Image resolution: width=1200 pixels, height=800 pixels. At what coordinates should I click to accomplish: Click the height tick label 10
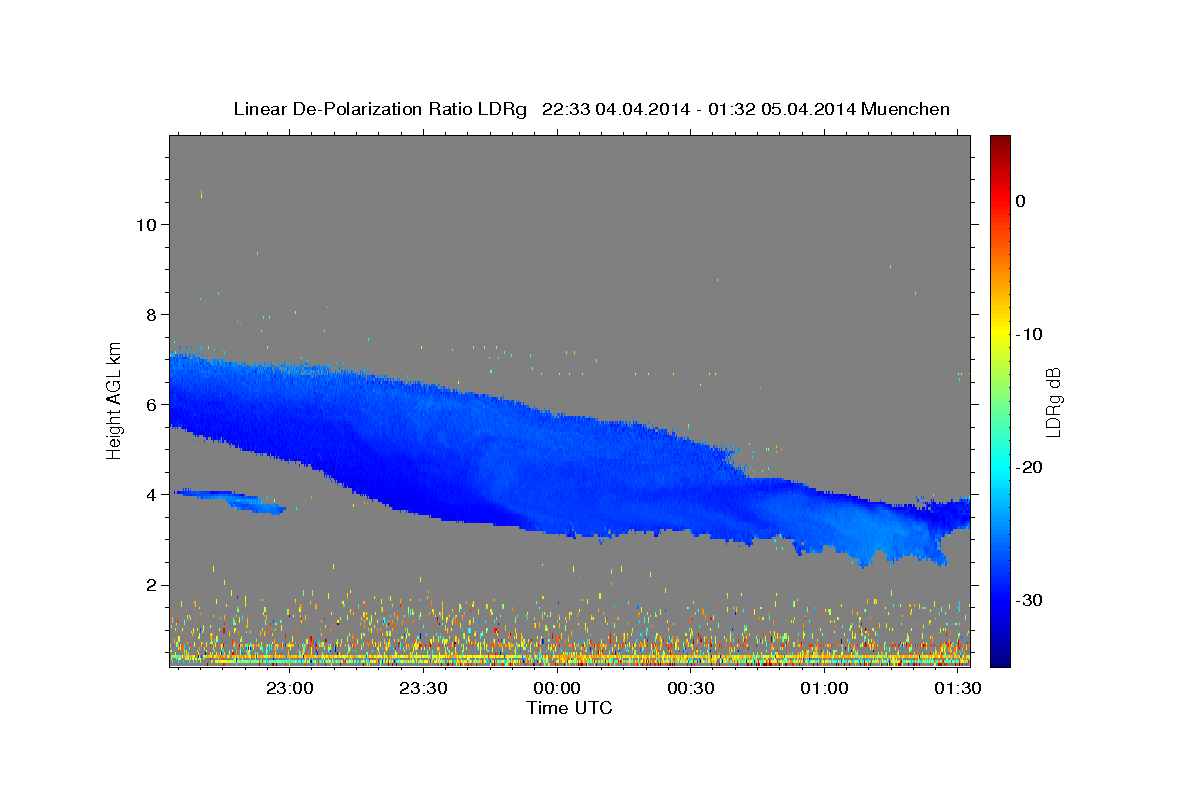coord(146,224)
